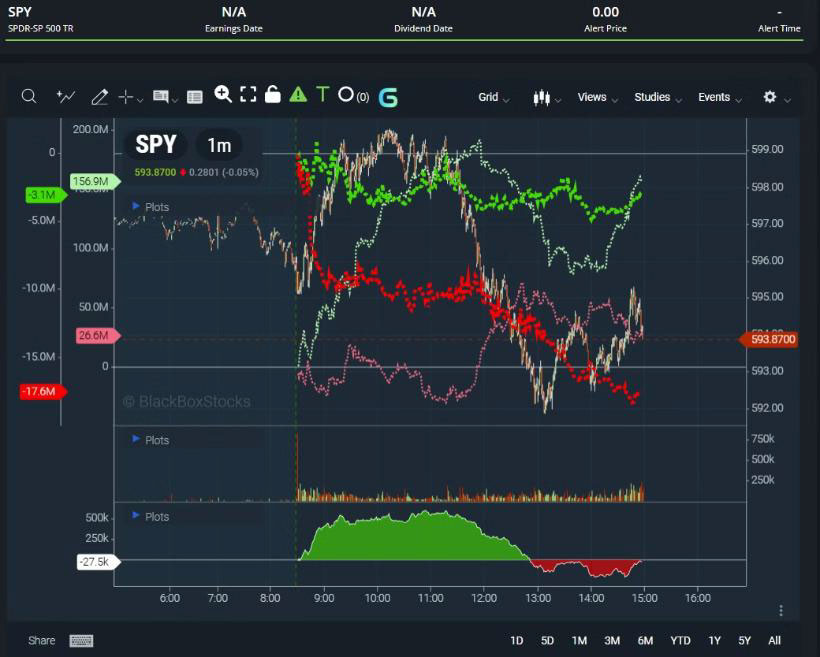The image size is (820, 657).
Task: Click the SPY symbol badge on chart
Action: [156, 144]
